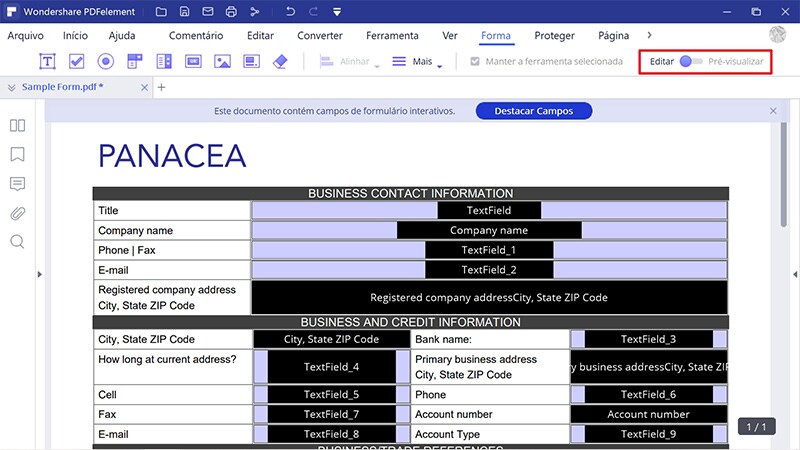This screenshot has height=450, width=800.
Task: Click the print icon in title bar
Action: (231, 12)
